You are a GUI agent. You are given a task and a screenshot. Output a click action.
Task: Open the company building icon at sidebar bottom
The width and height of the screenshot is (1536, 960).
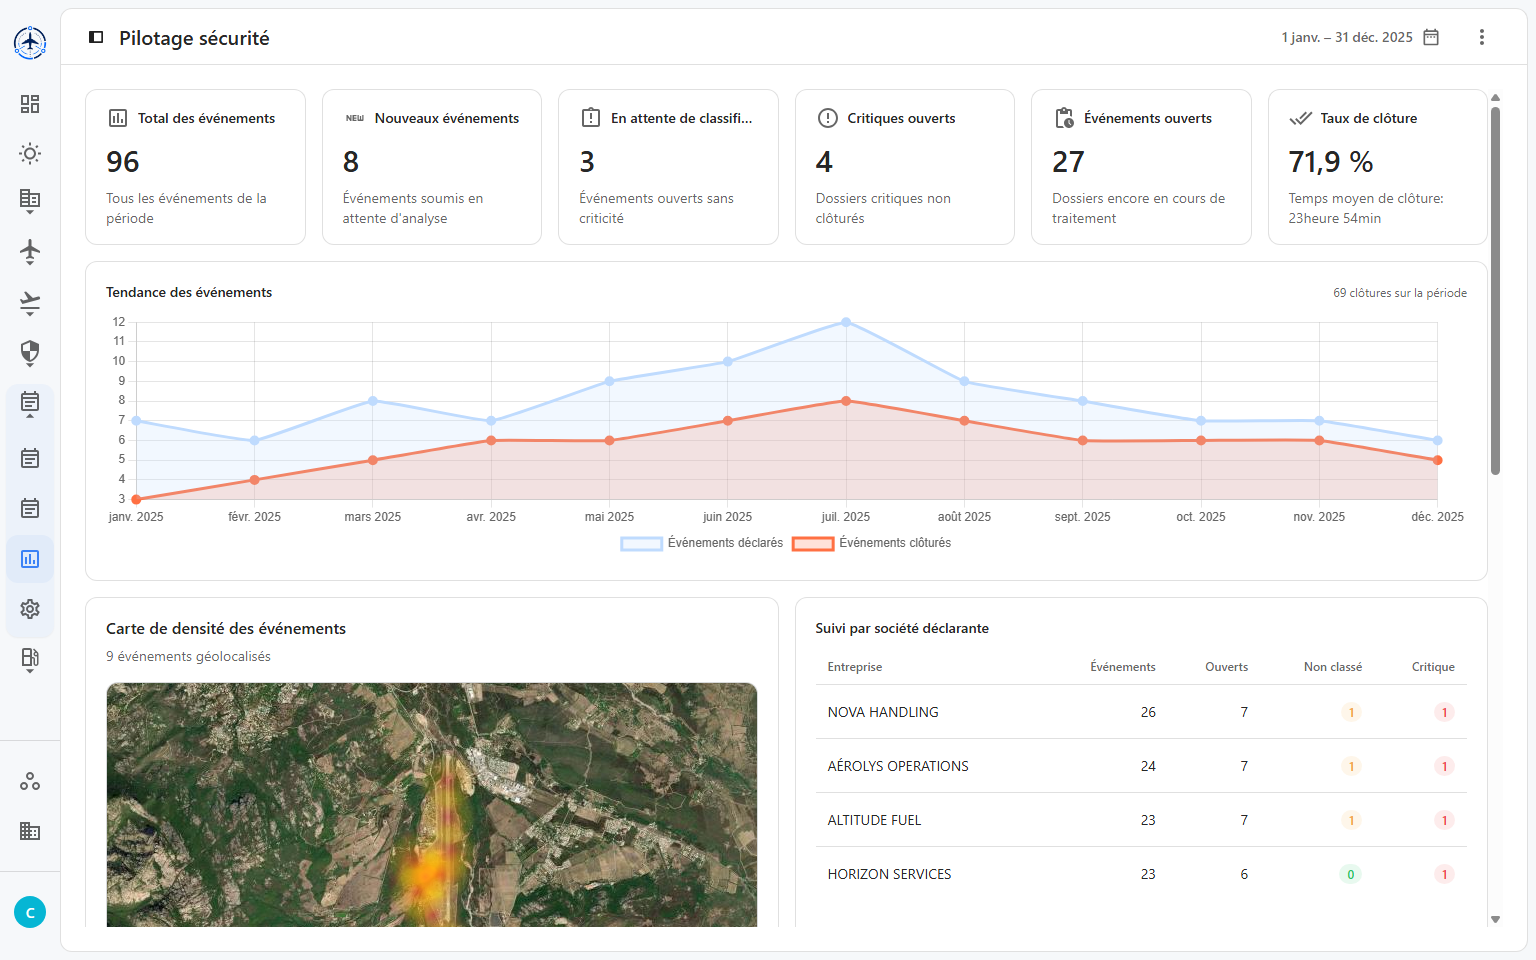click(x=30, y=831)
